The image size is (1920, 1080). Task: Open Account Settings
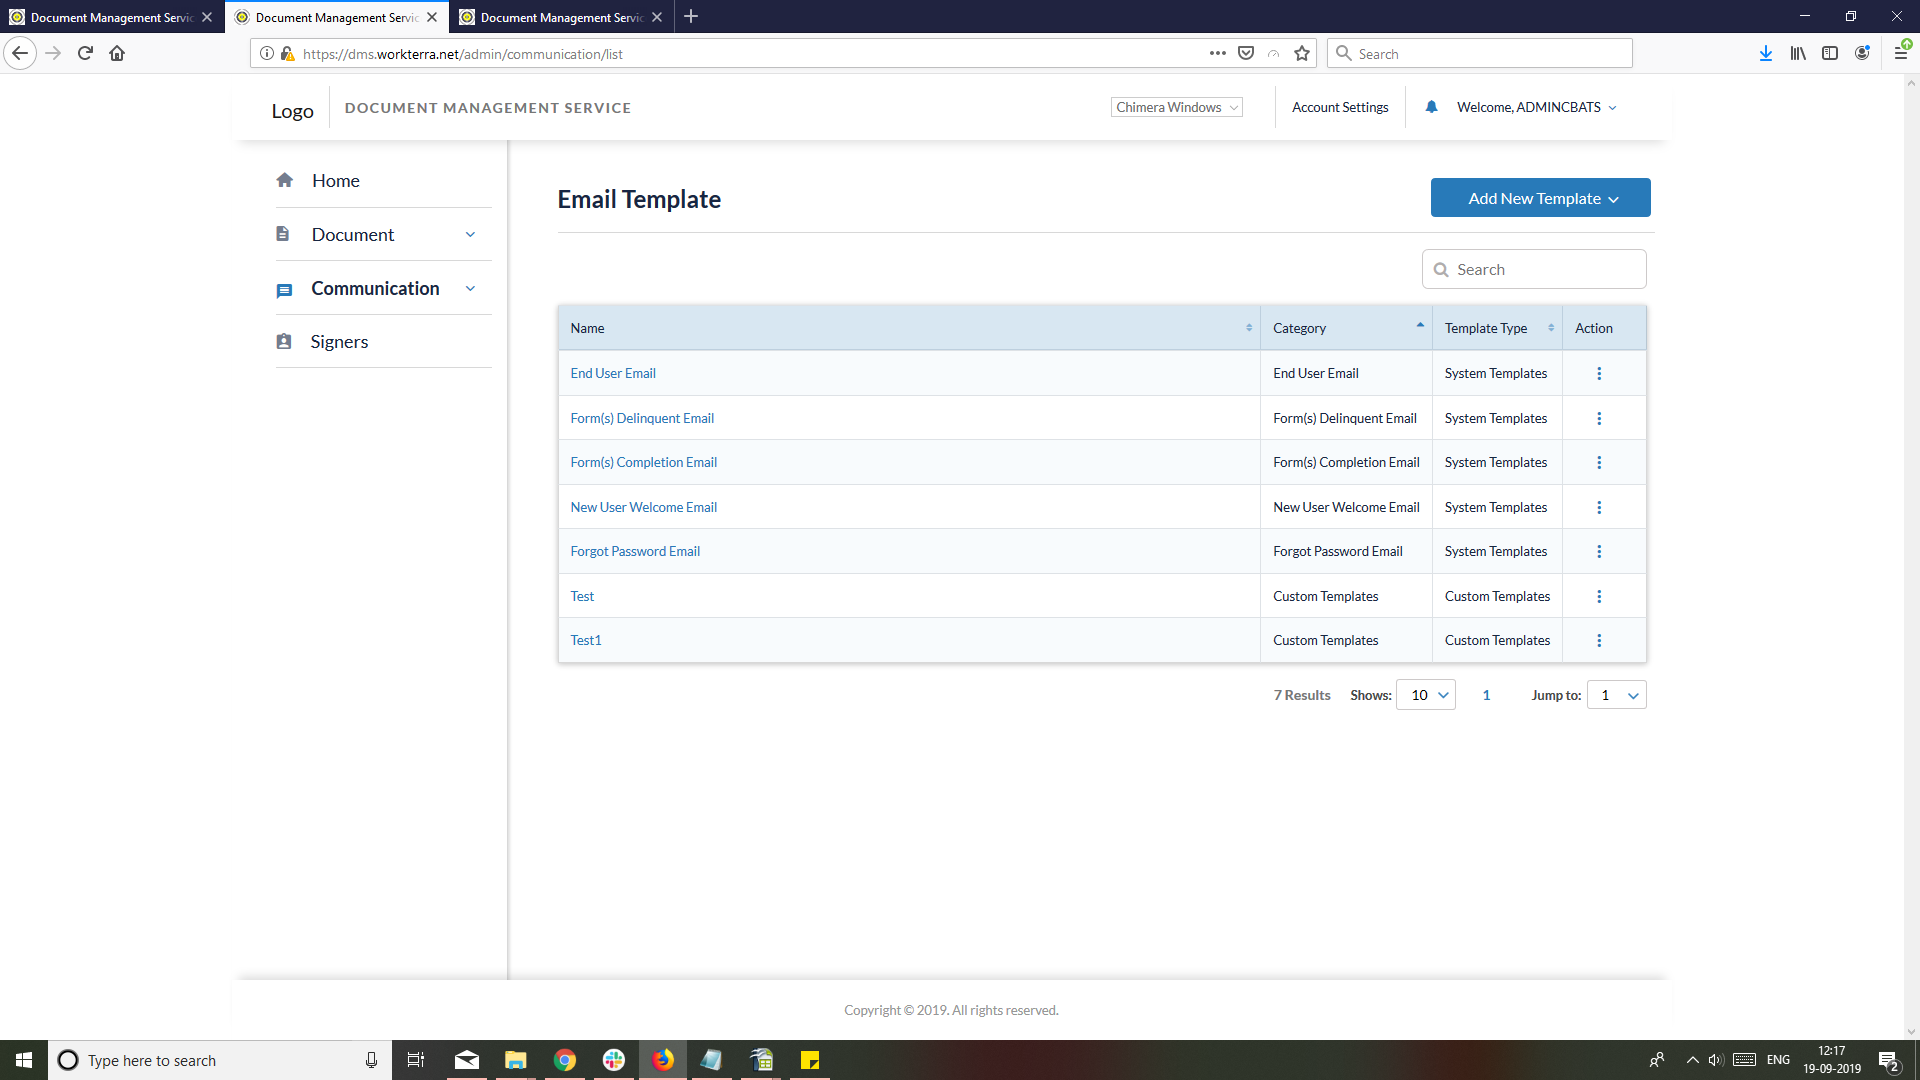(1340, 107)
